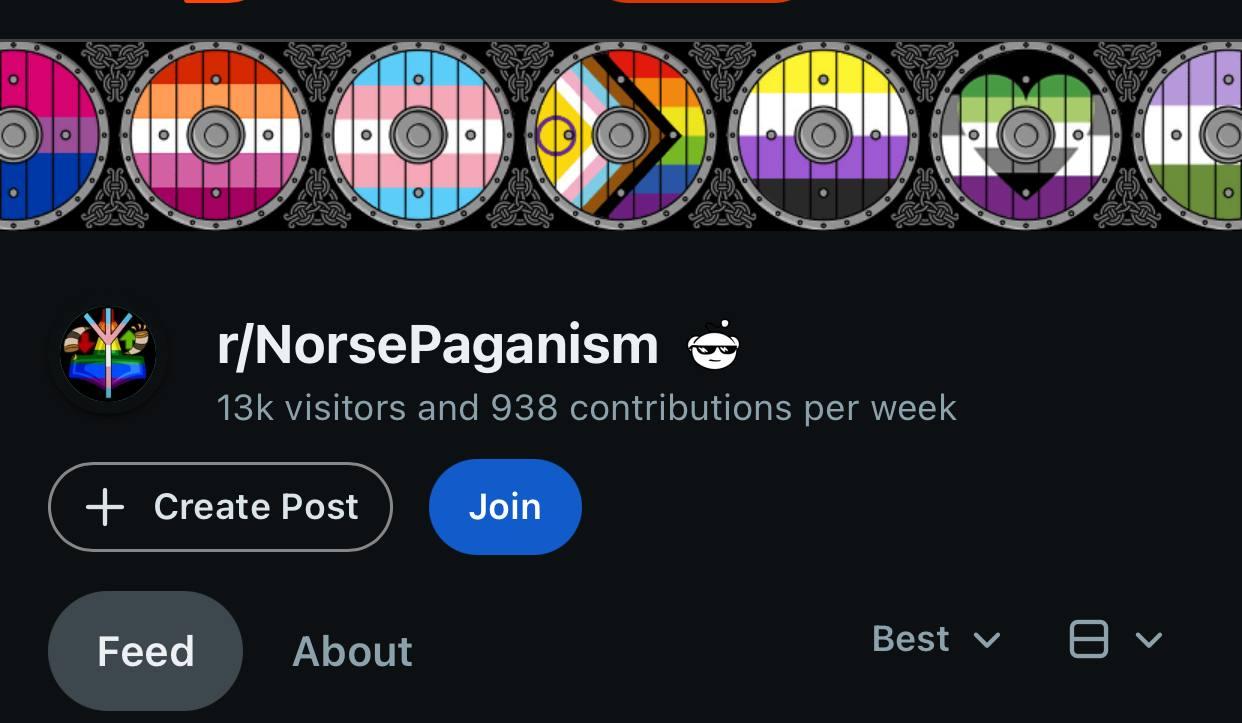Open the About tab

(x=352, y=652)
